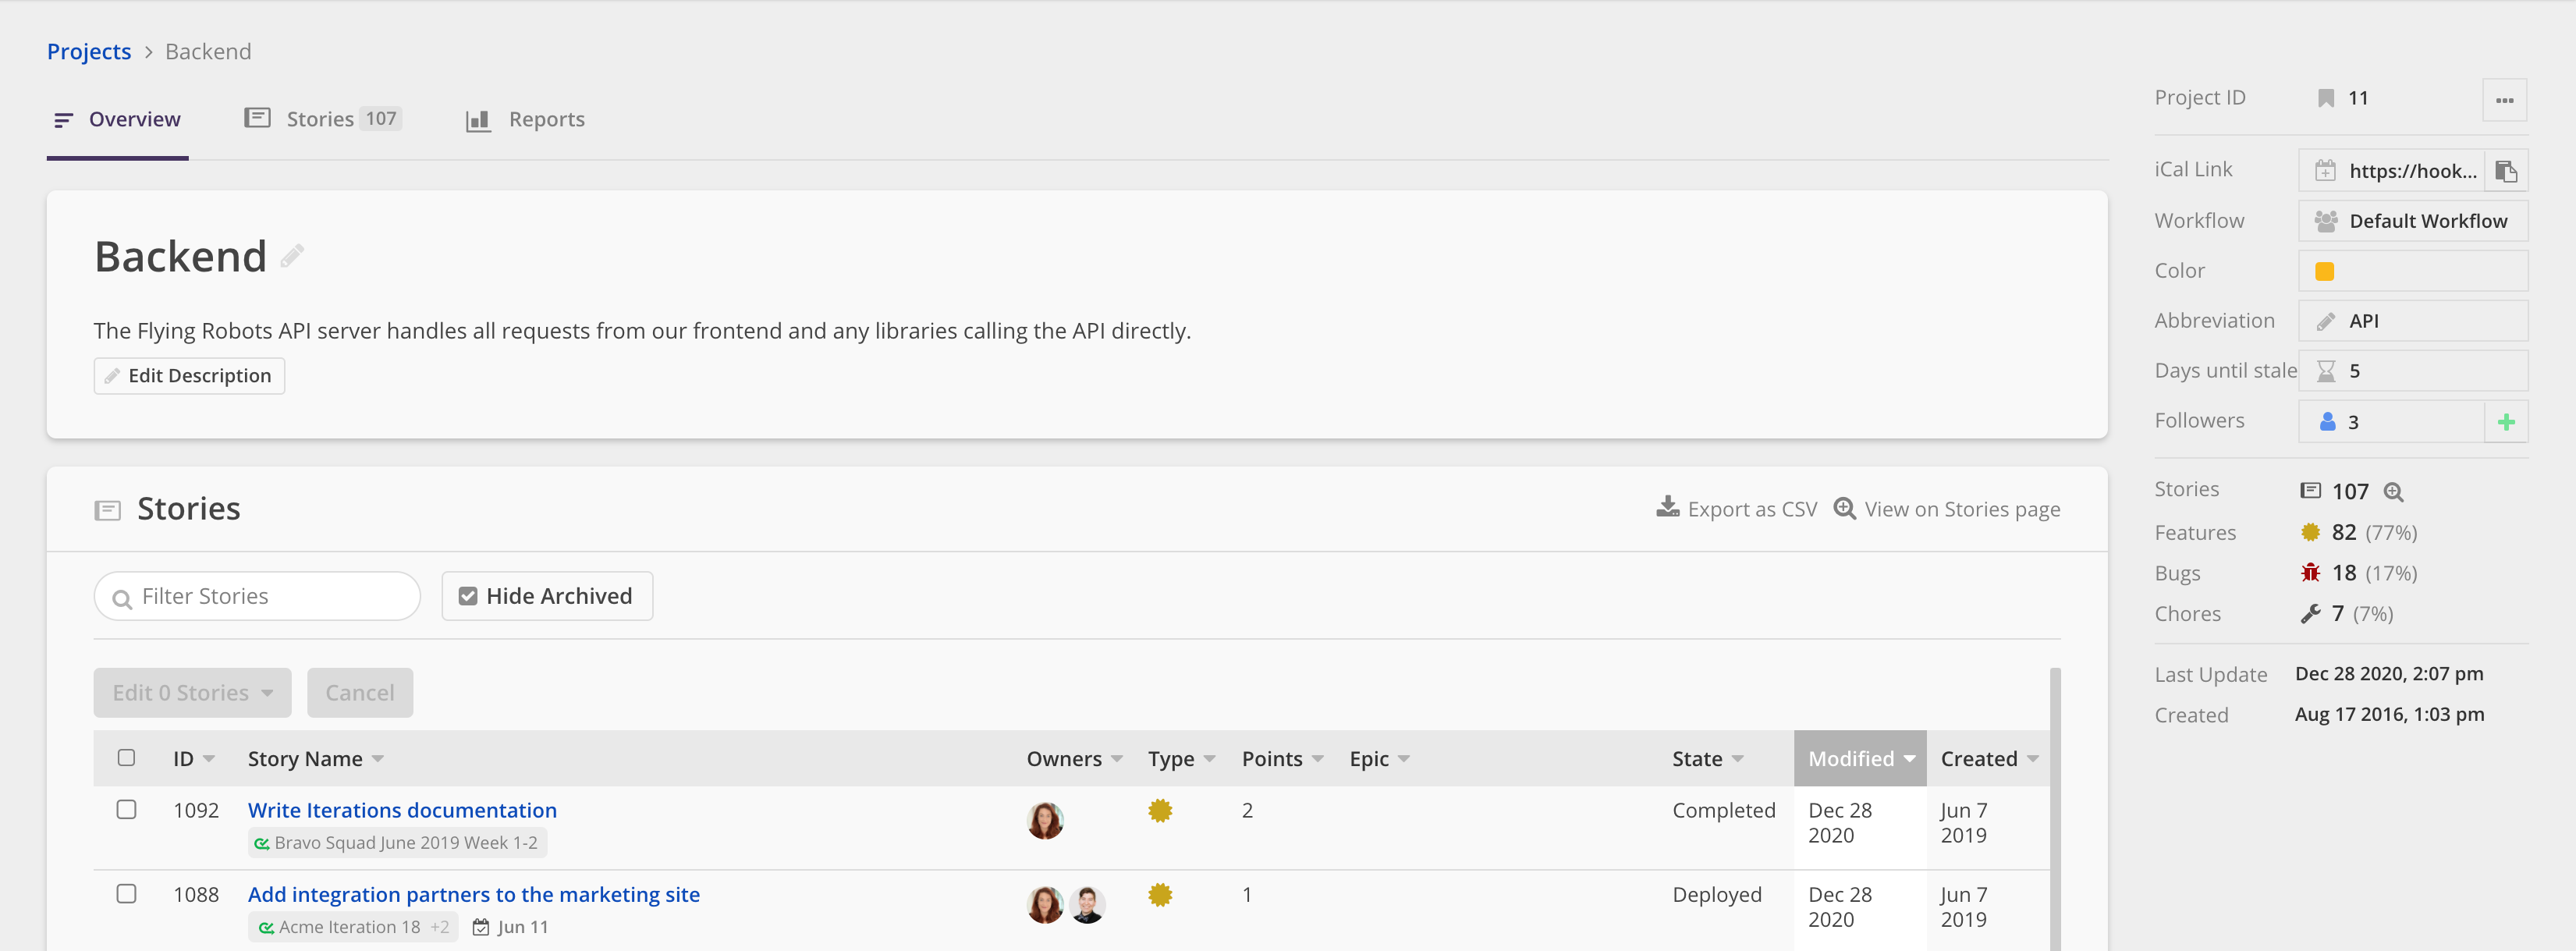Click the Default Workflow field
Image resolution: width=2576 pixels, height=951 pixels.
pyautogui.click(x=2412, y=221)
